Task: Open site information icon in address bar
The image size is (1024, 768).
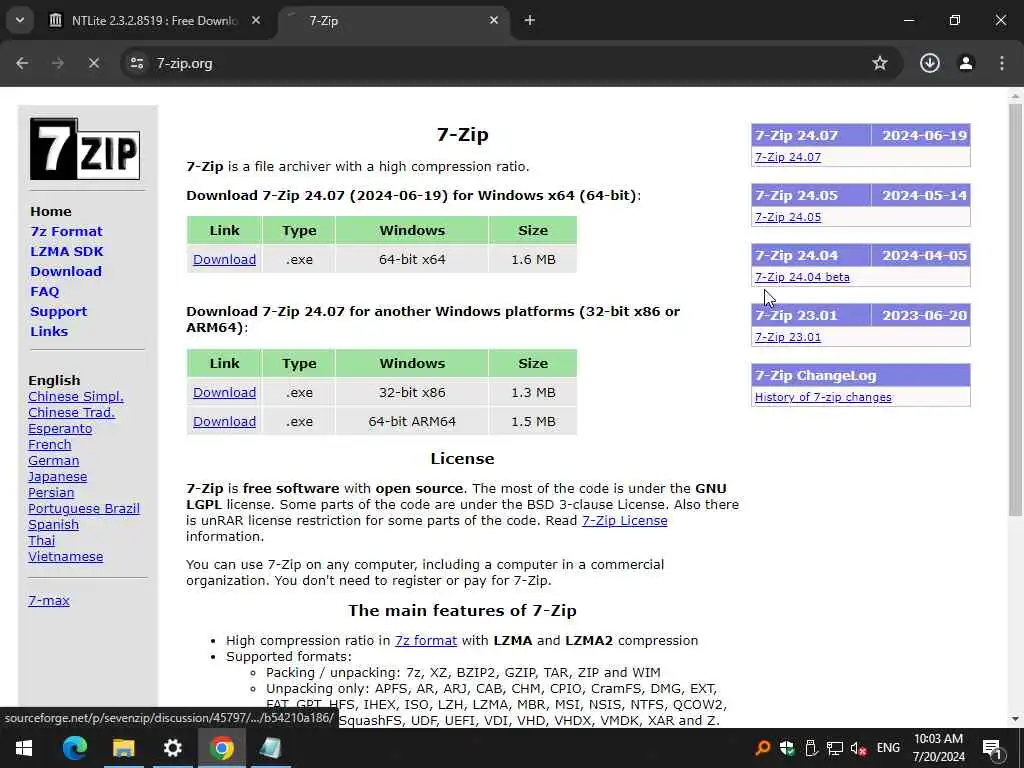Action: tap(136, 63)
